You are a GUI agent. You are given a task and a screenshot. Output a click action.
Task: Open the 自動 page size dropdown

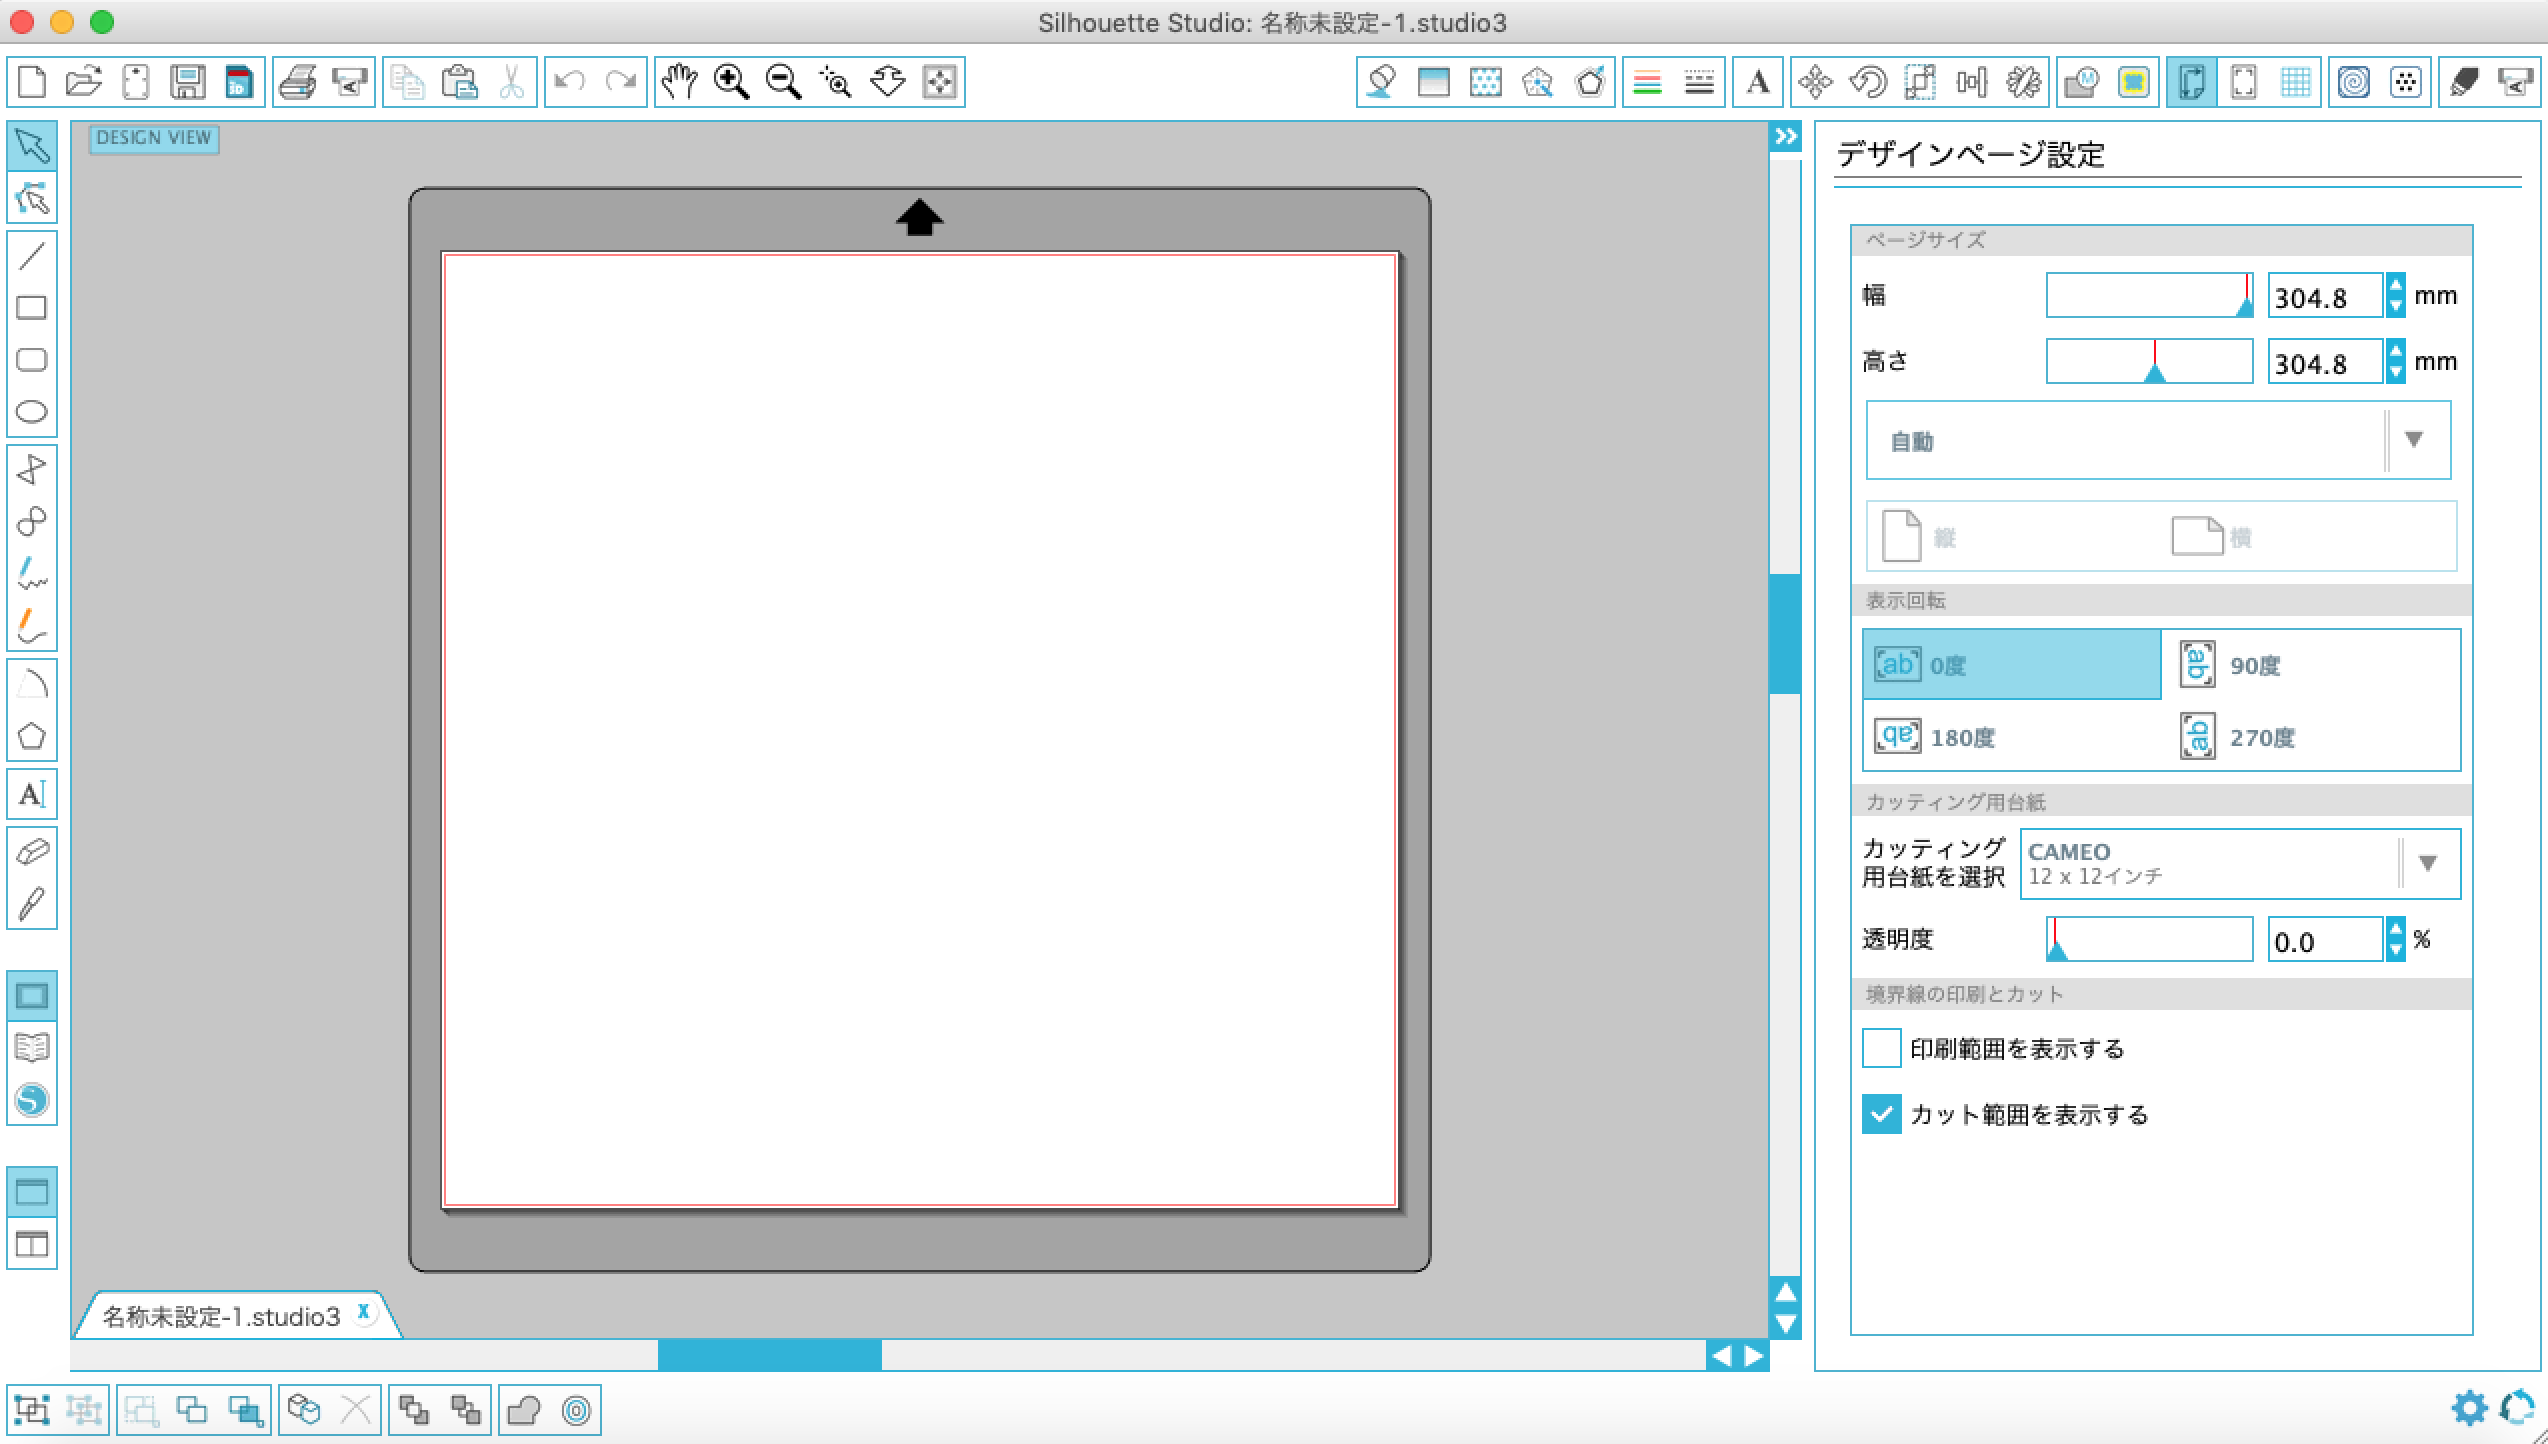coord(2158,441)
